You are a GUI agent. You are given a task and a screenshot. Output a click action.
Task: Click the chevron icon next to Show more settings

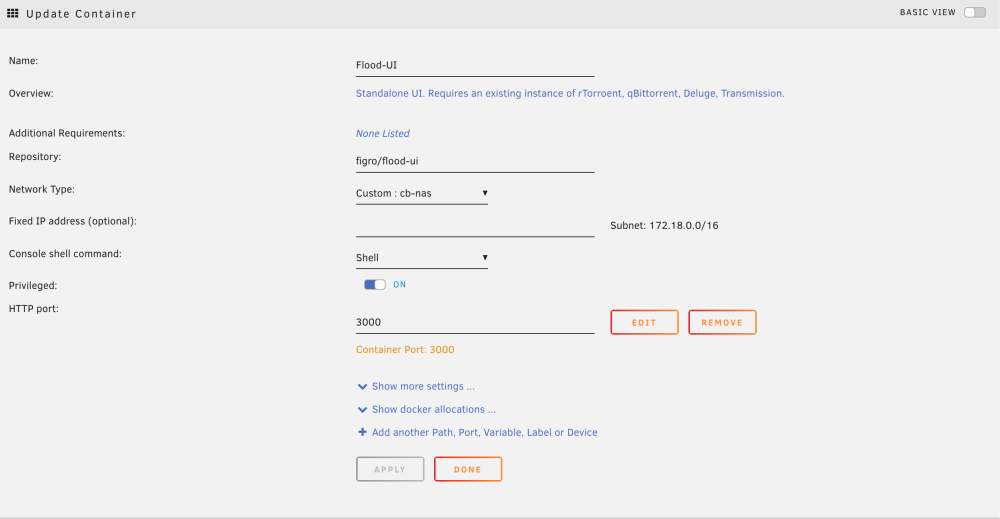(x=362, y=386)
